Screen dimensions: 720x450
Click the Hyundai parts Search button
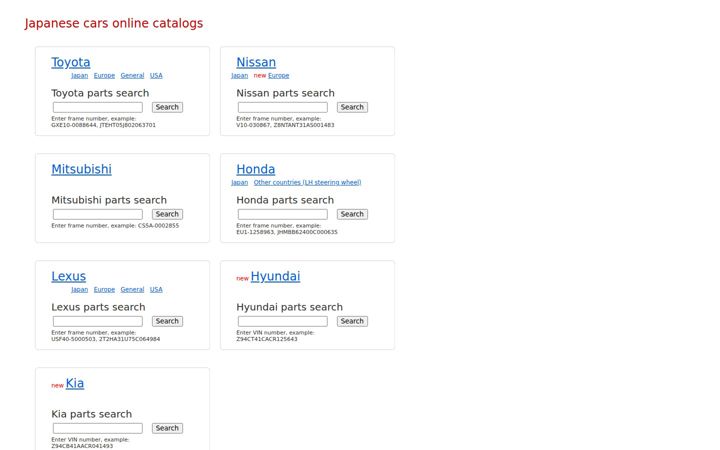(352, 321)
